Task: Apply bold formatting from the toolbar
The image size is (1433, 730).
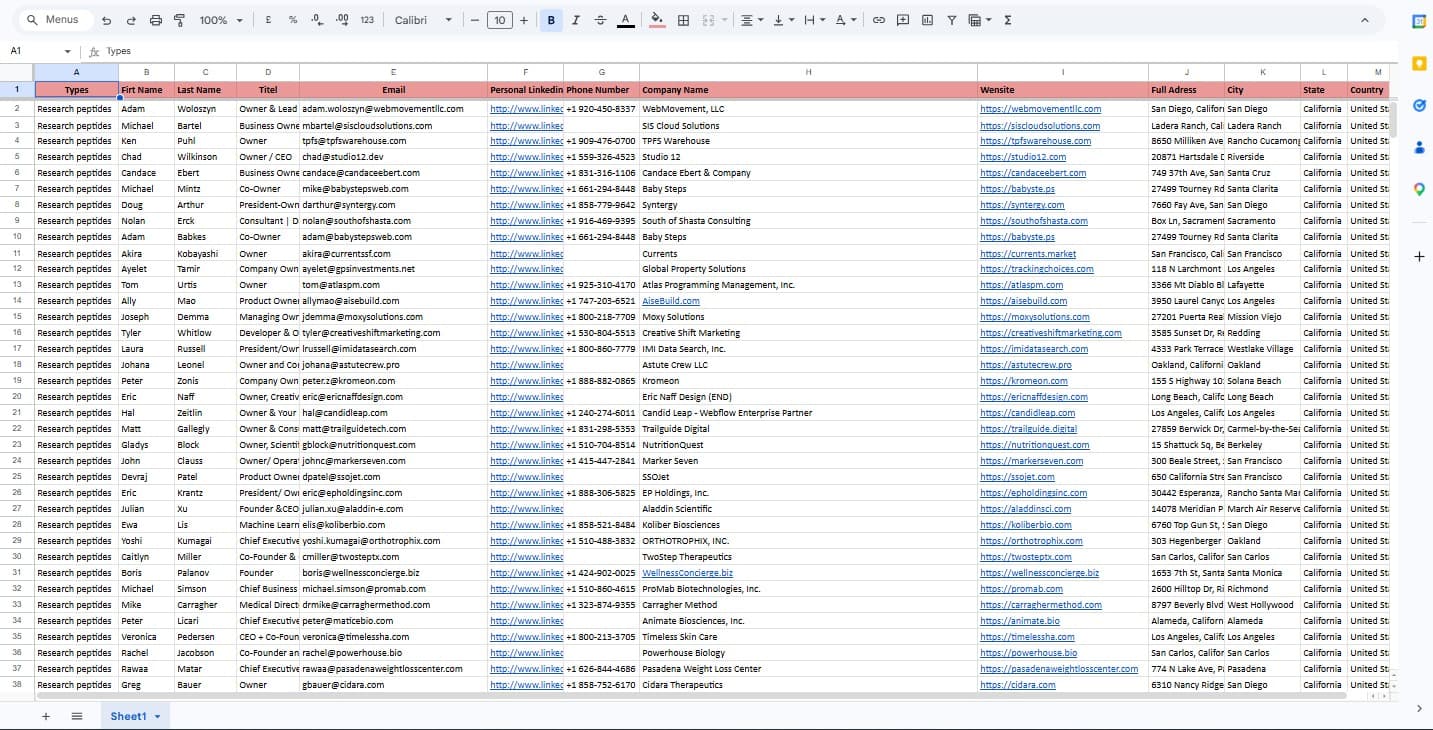Action: (x=551, y=19)
